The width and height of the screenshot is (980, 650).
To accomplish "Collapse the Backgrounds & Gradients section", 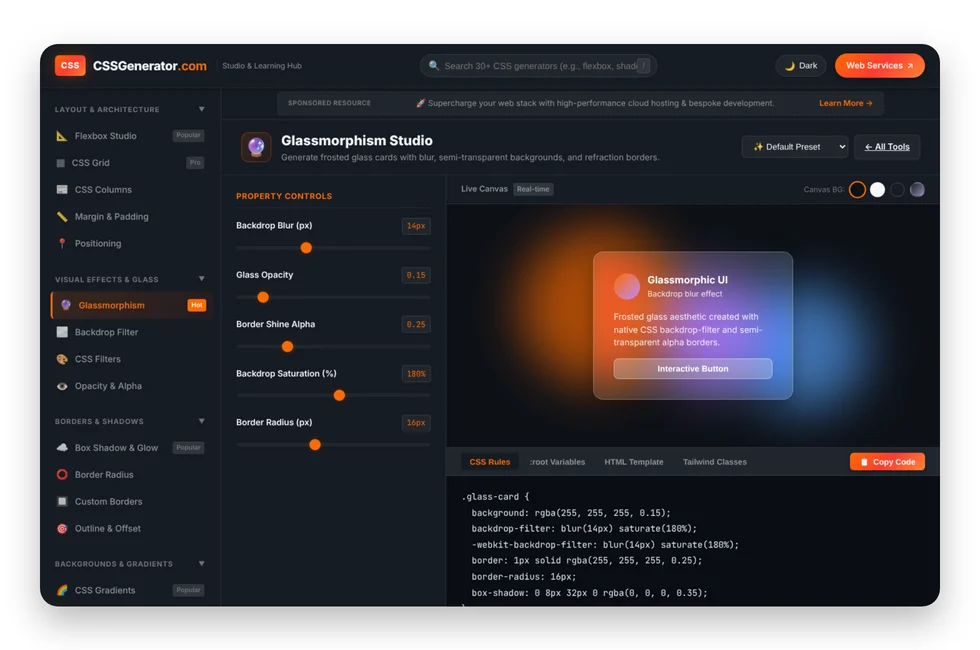I will click(201, 563).
